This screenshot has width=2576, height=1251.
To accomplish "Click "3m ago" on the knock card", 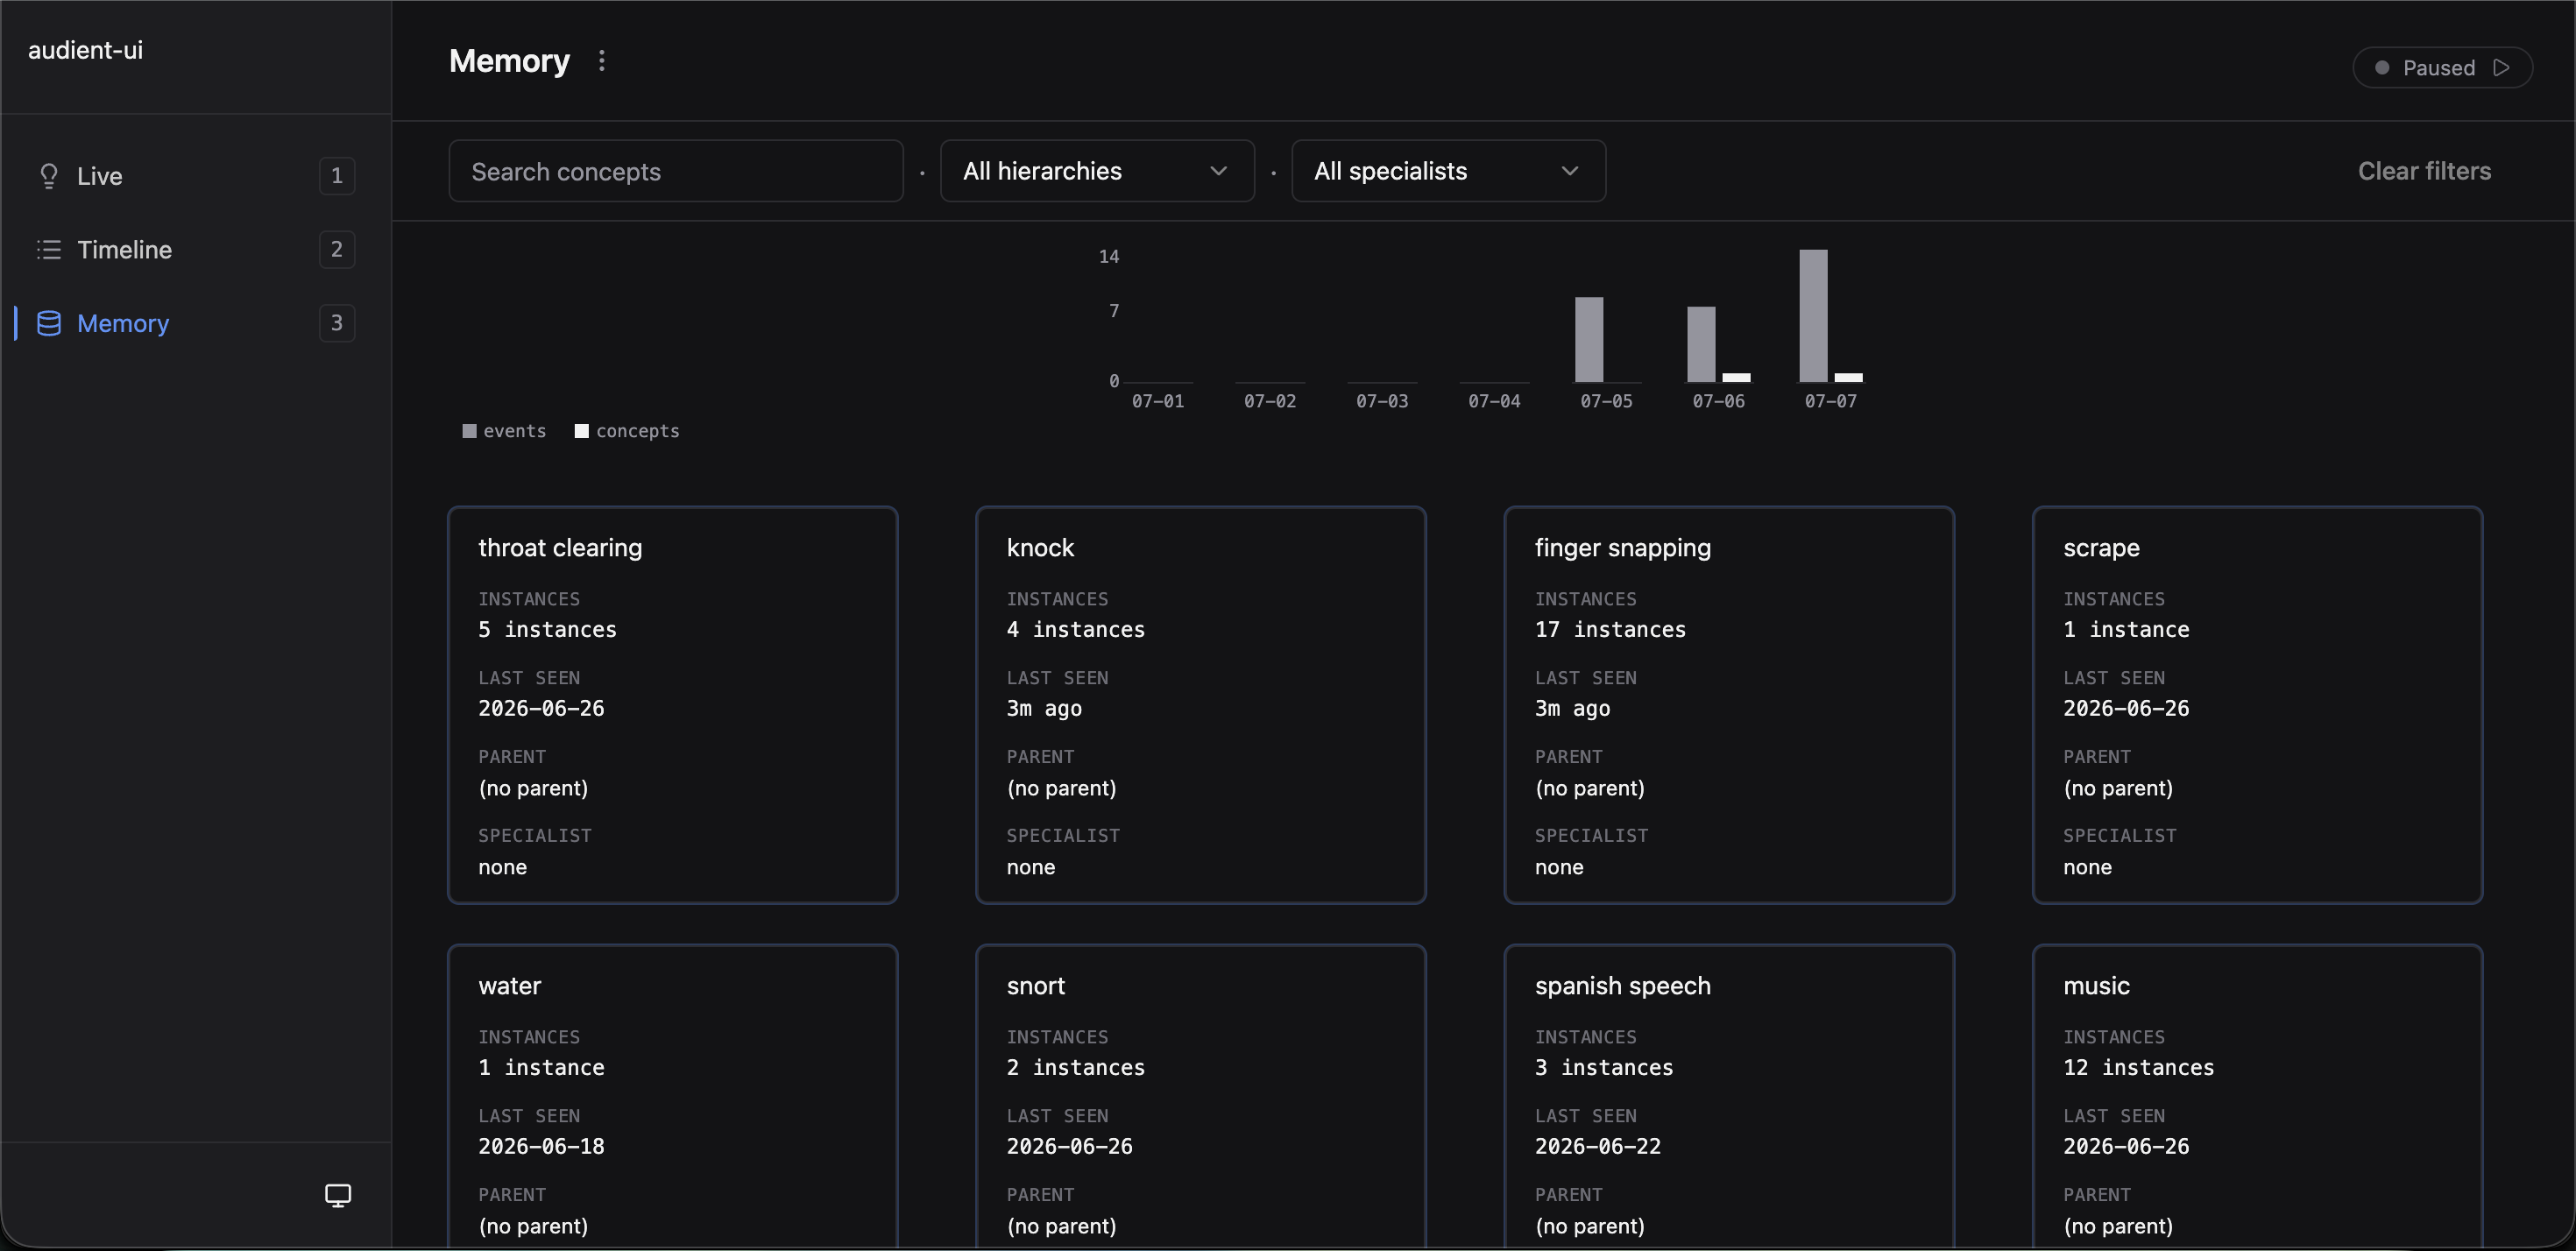I will click(1044, 708).
